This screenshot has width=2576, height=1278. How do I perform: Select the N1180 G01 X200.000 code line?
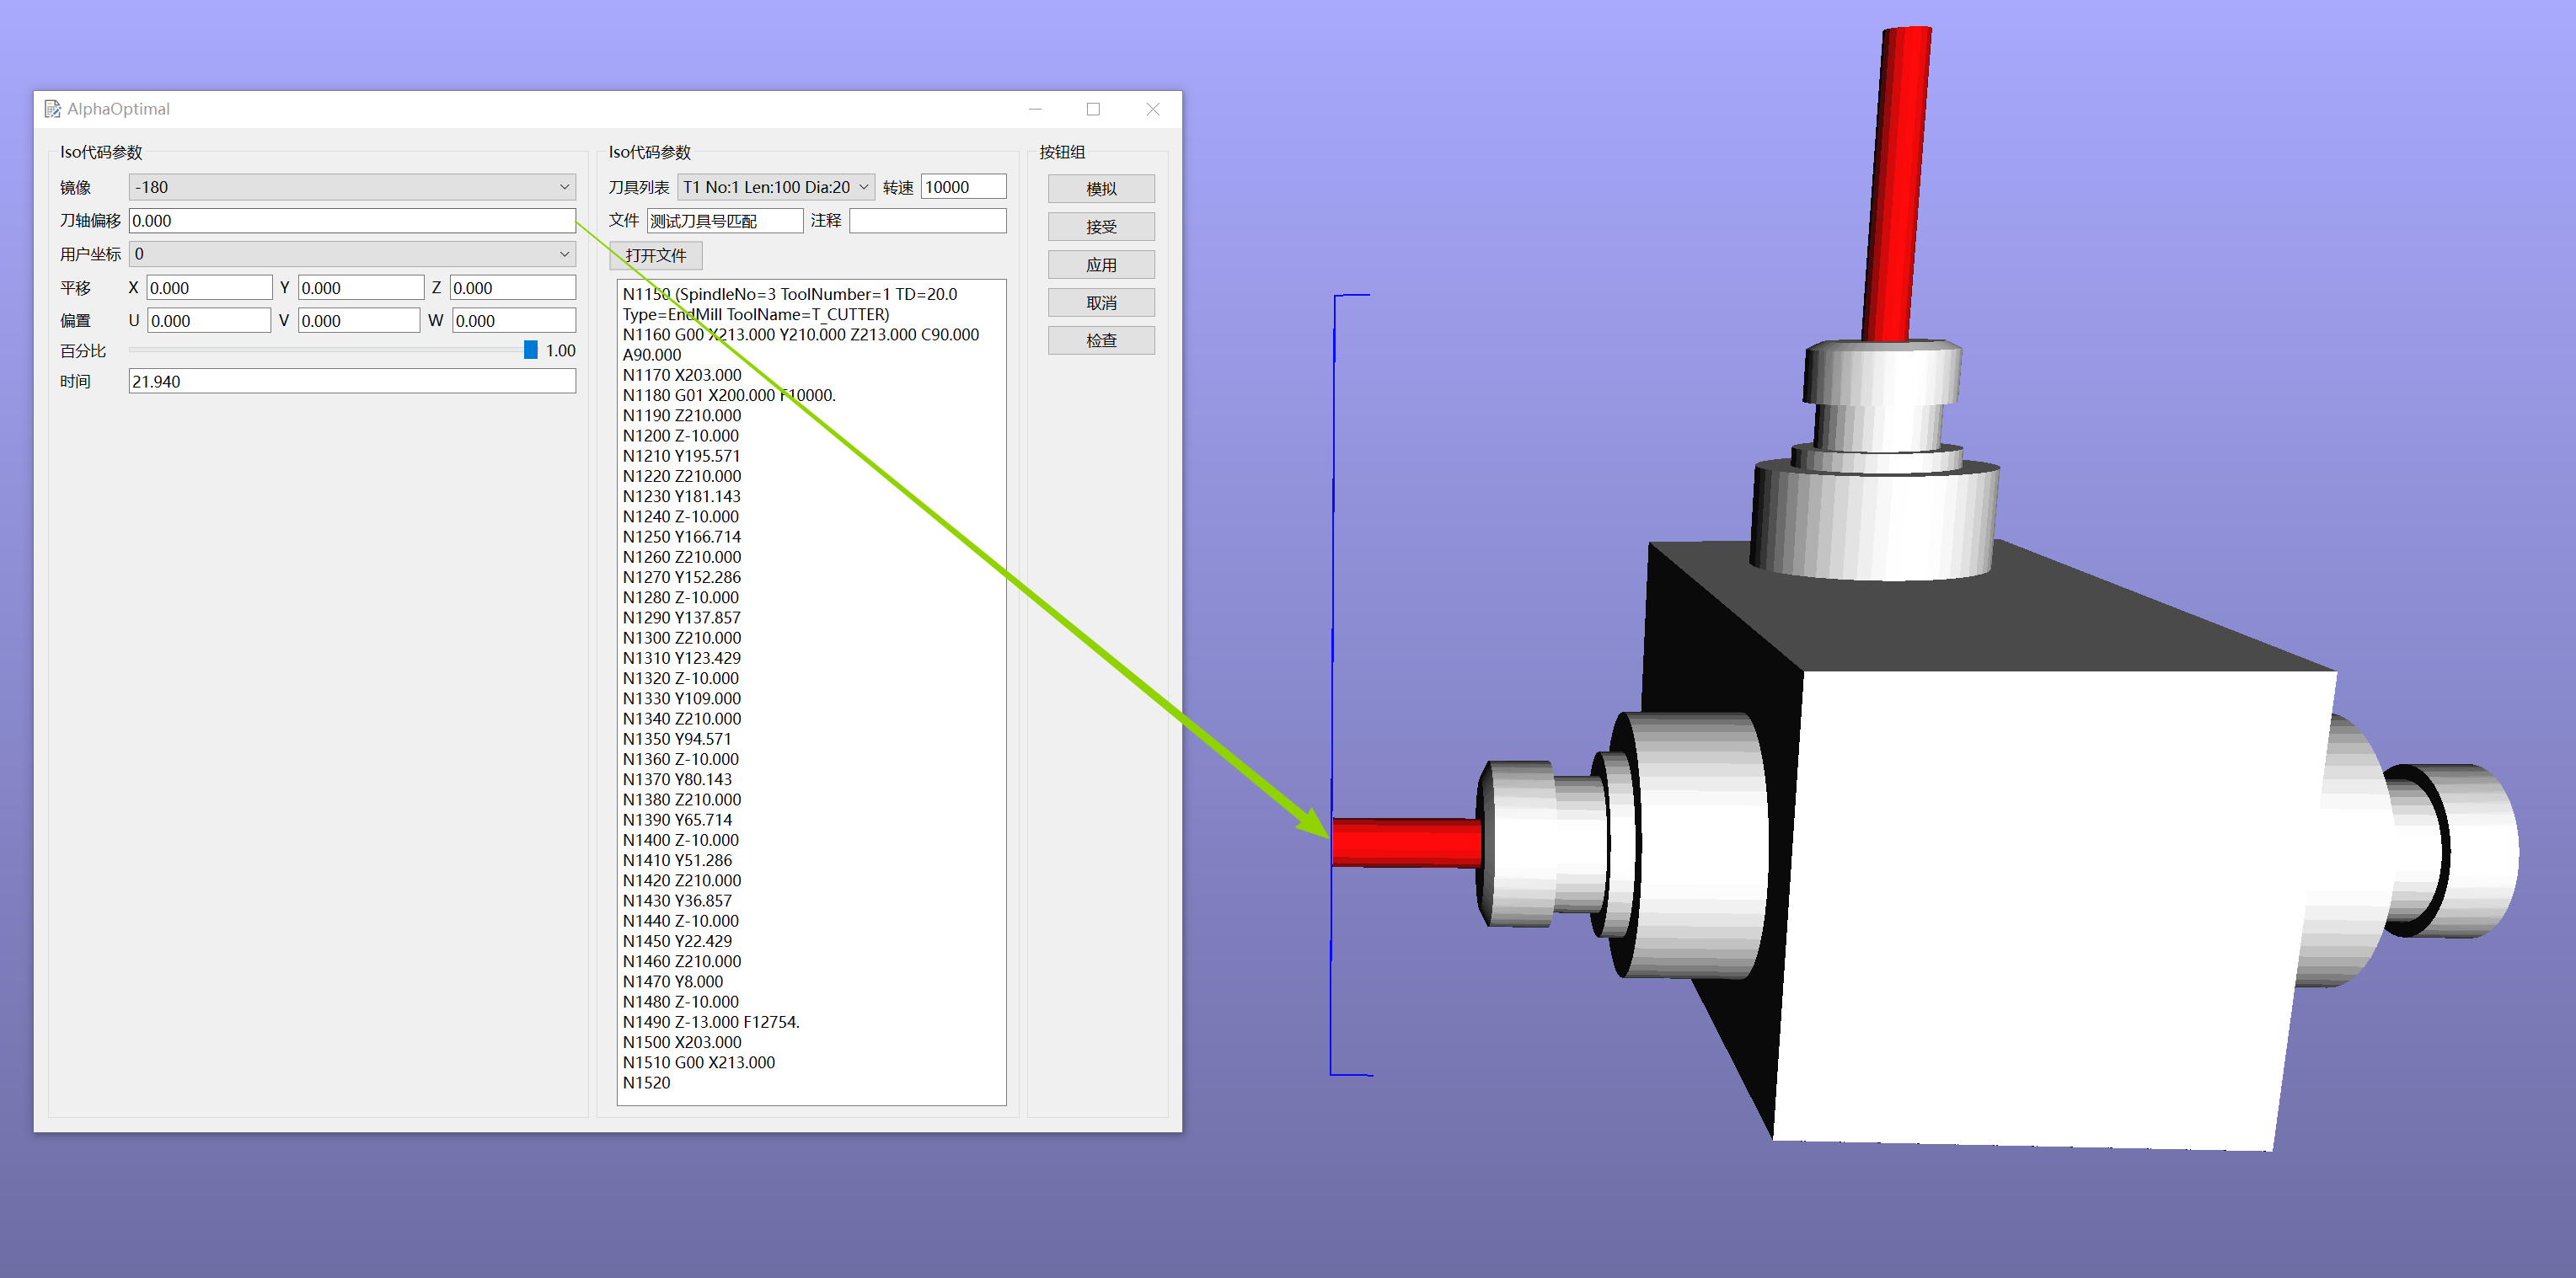coord(728,395)
